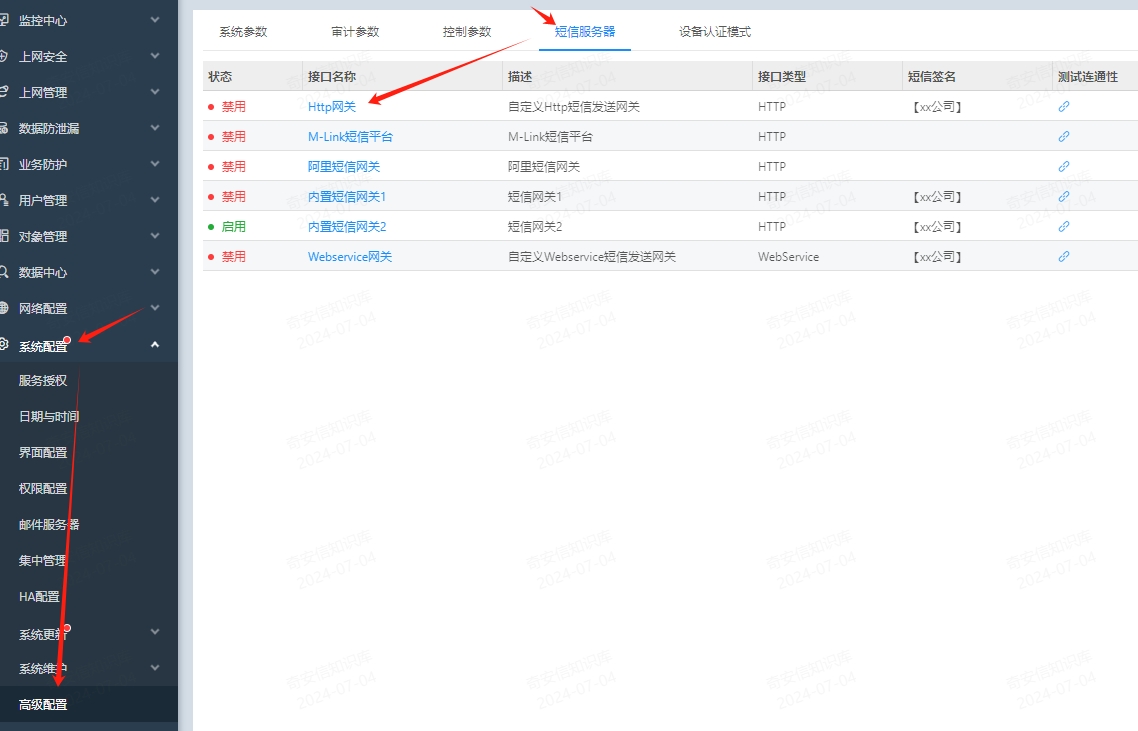
Task: Test connectivity for Http网关 row
Action: click(1063, 106)
